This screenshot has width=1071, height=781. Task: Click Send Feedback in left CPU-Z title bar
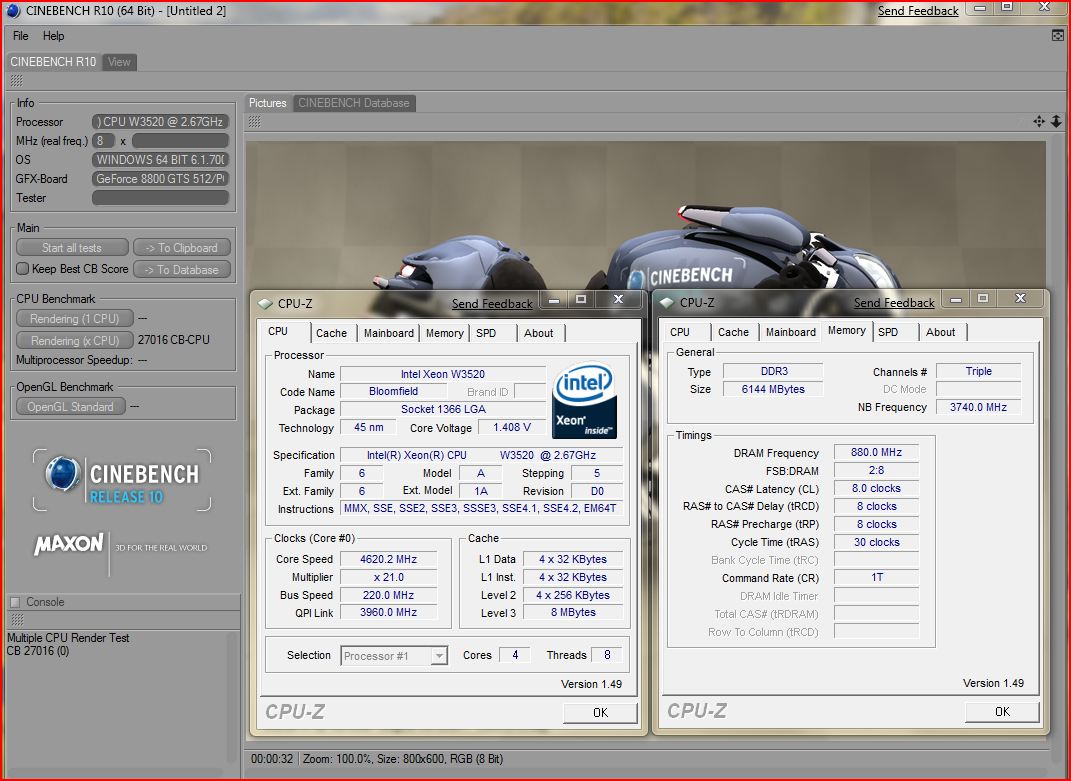click(x=492, y=303)
